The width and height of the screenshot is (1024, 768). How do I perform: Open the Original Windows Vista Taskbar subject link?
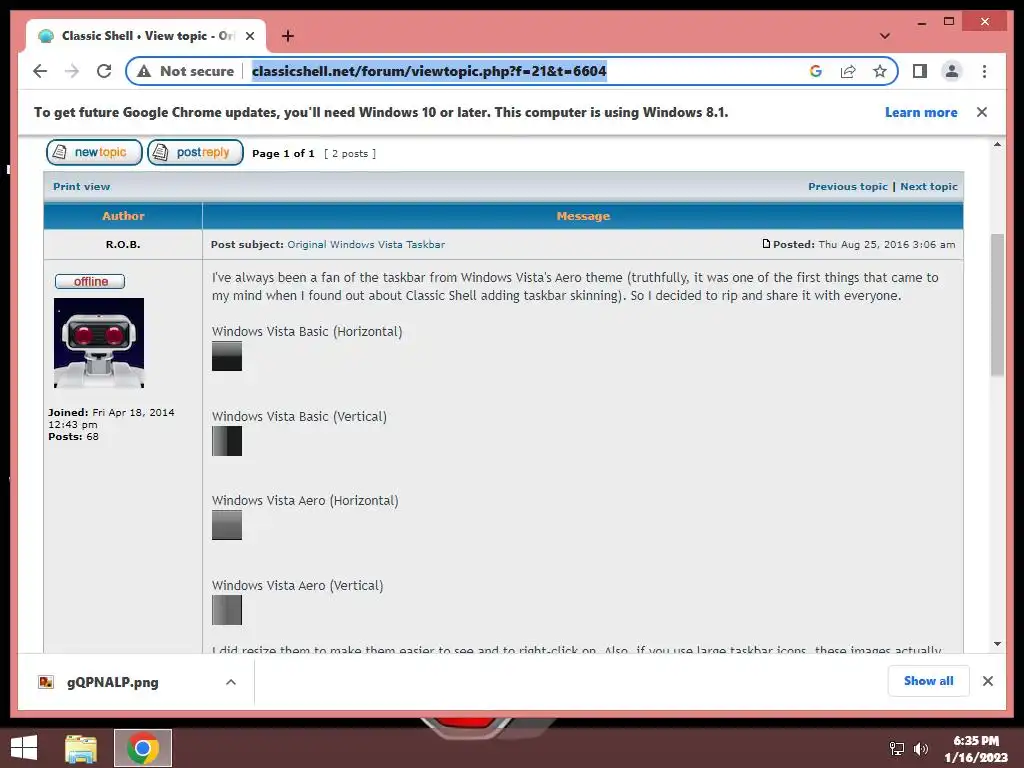pos(366,244)
